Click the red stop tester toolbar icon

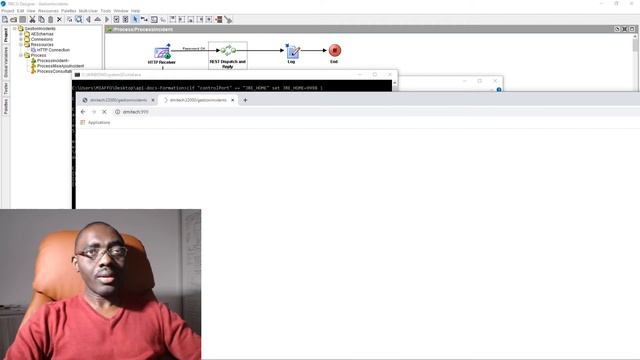coord(219,19)
